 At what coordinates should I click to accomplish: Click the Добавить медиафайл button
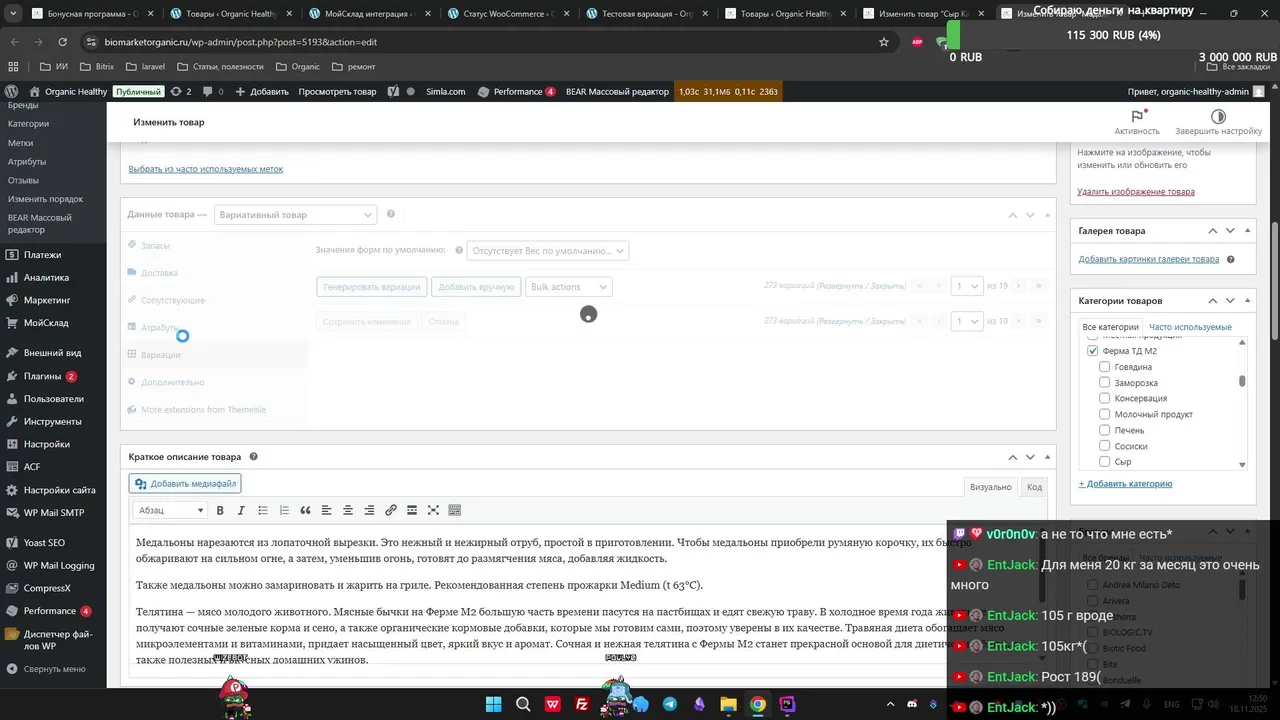tap(185, 484)
